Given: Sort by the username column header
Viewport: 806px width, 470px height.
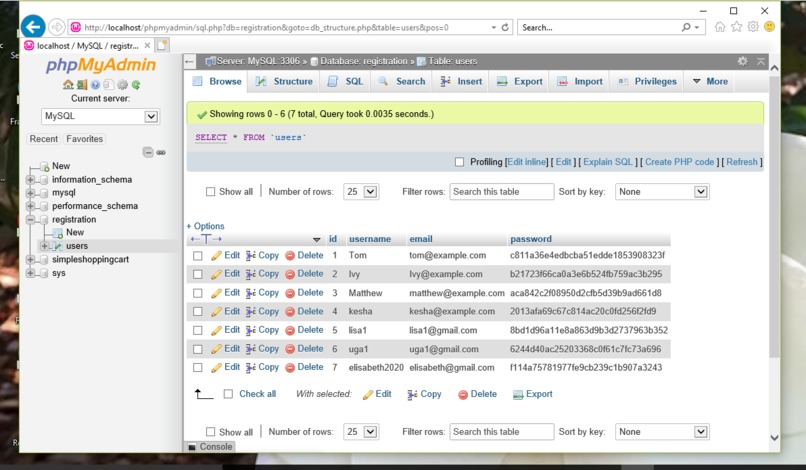Looking at the screenshot, I should tap(370, 239).
